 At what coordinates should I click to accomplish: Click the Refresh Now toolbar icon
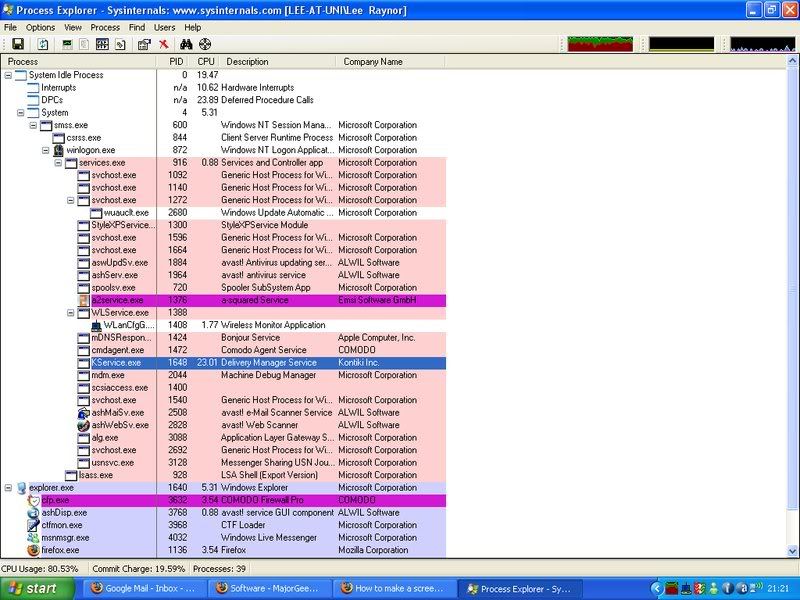coord(43,44)
